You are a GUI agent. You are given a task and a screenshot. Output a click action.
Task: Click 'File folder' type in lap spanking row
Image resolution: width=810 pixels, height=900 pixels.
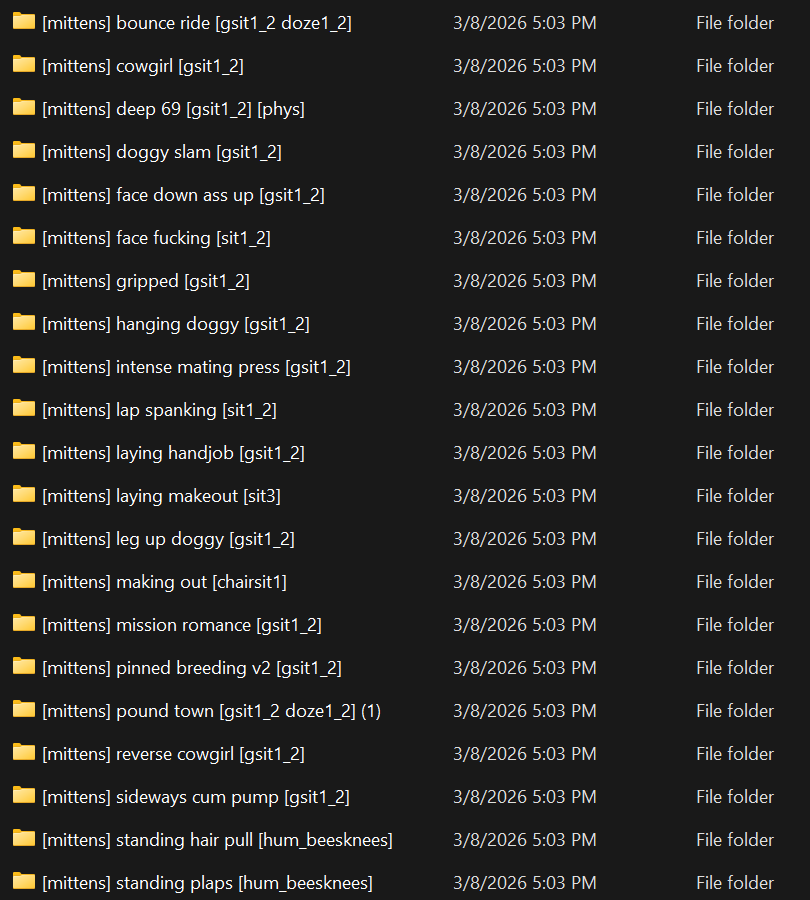(735, 410)
